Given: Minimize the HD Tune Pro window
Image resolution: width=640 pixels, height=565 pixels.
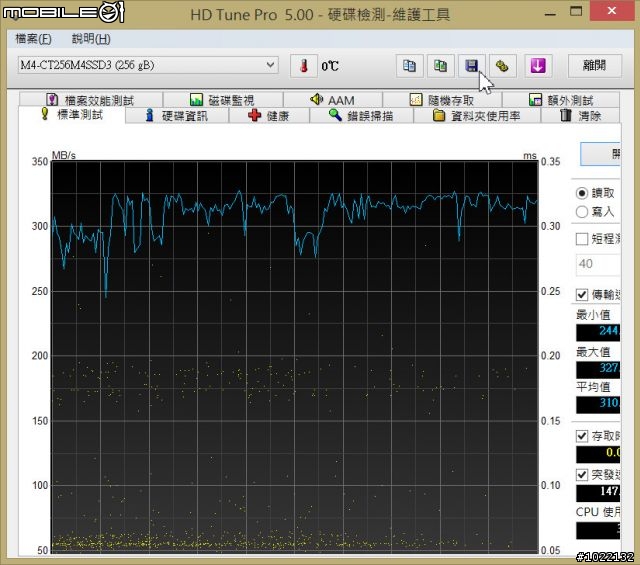Looking at the screenshot, I should (550, 13).
